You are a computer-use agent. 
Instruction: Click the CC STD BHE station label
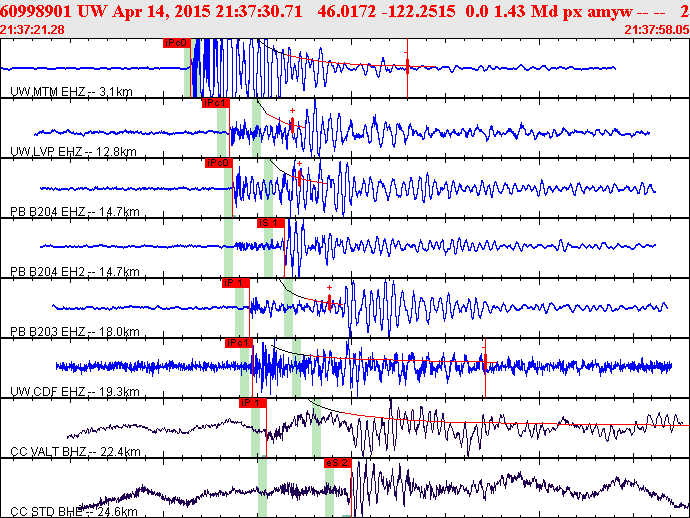coord(74,511)
